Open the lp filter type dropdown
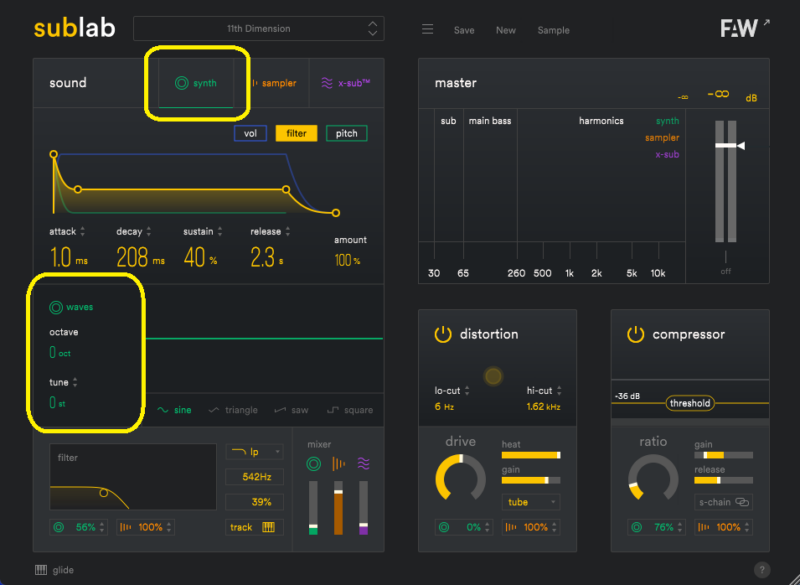Image resolution: width=800 pixels, height=585 pixels. [x=254, y=452]
